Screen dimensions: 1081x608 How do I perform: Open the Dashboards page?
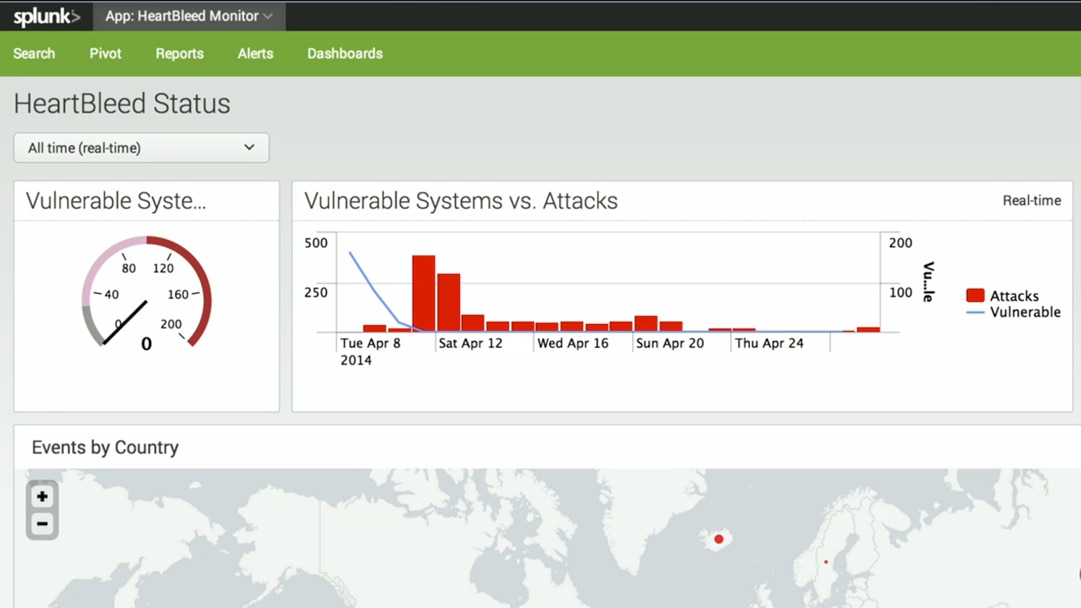point(344,54)
